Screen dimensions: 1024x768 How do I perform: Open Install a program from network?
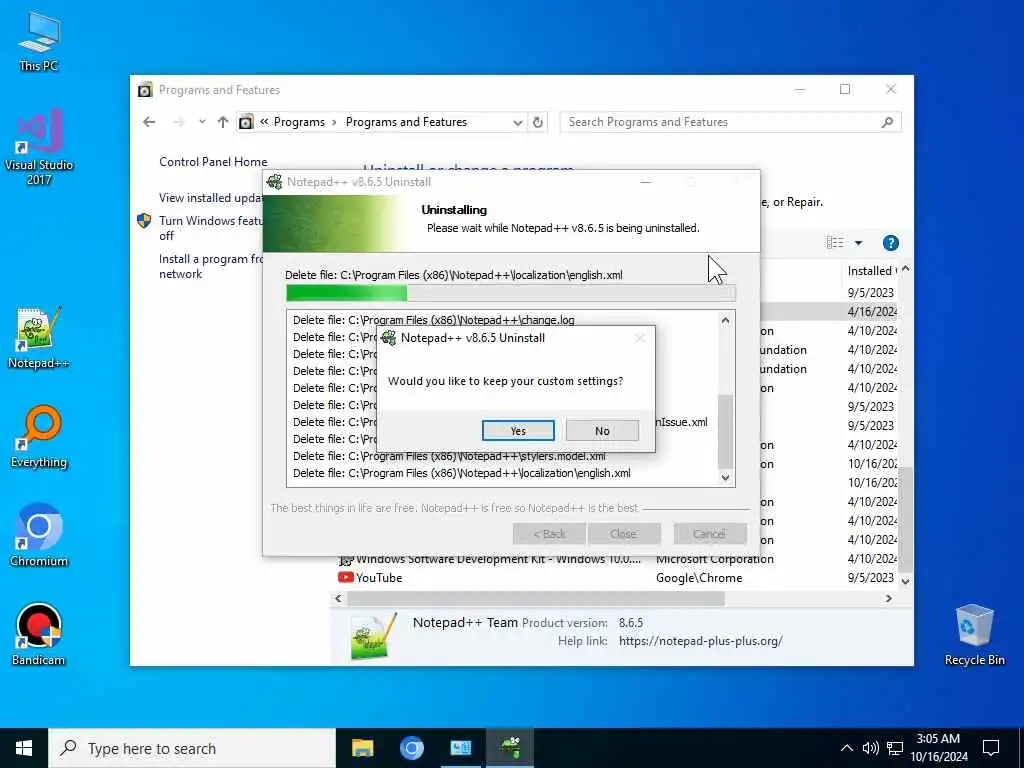pos(210,266)
